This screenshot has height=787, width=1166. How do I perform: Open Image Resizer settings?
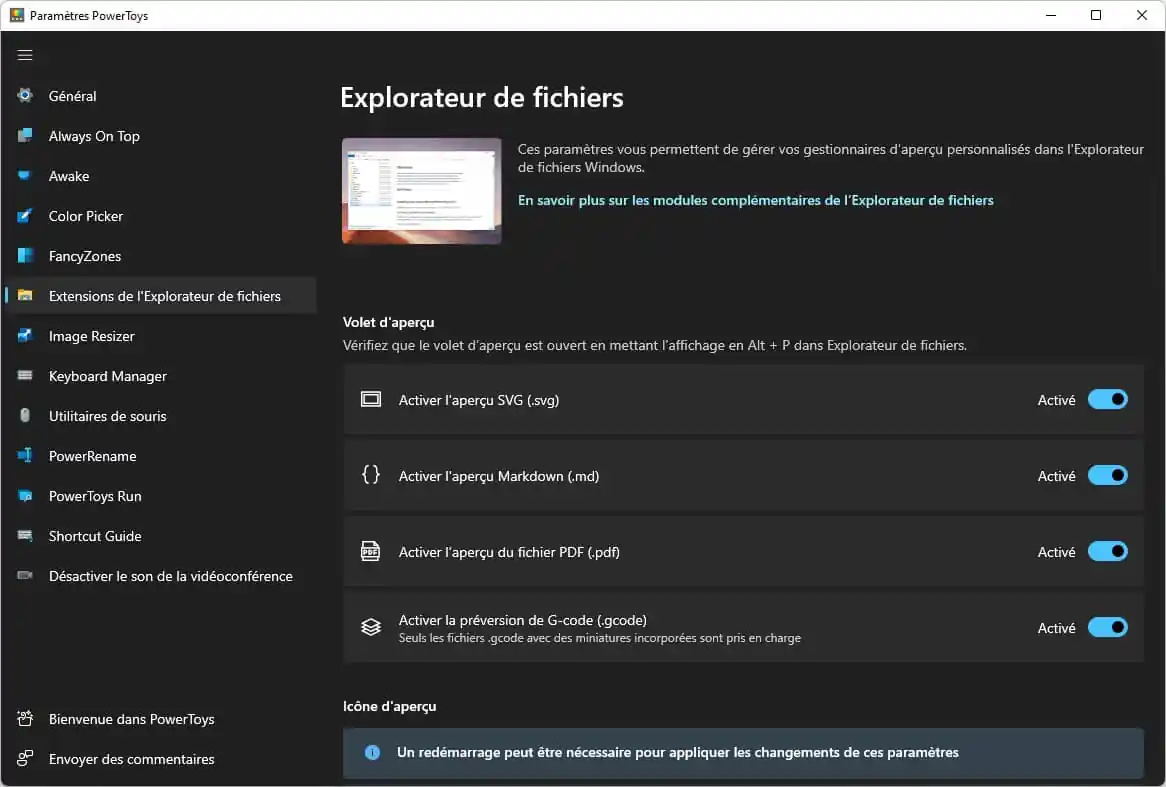click(x=161, y=335)
